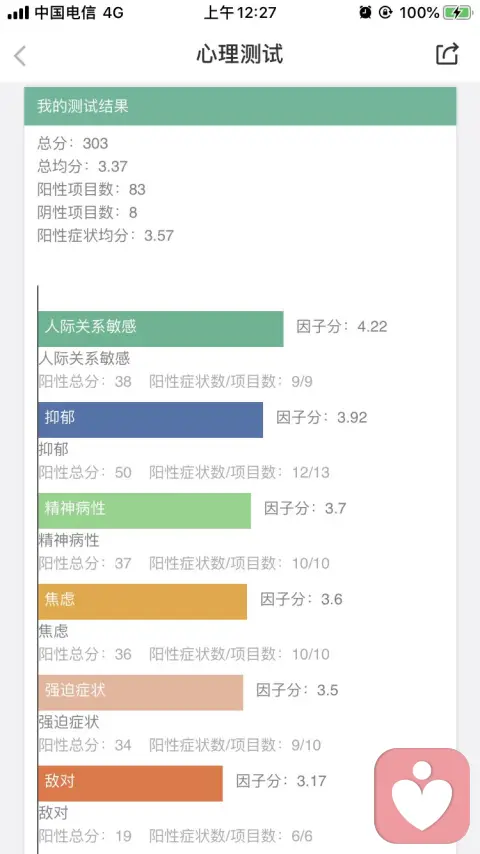Tap the battery charging icon
This screenshot has width=480, height=854.
point(458,13)
